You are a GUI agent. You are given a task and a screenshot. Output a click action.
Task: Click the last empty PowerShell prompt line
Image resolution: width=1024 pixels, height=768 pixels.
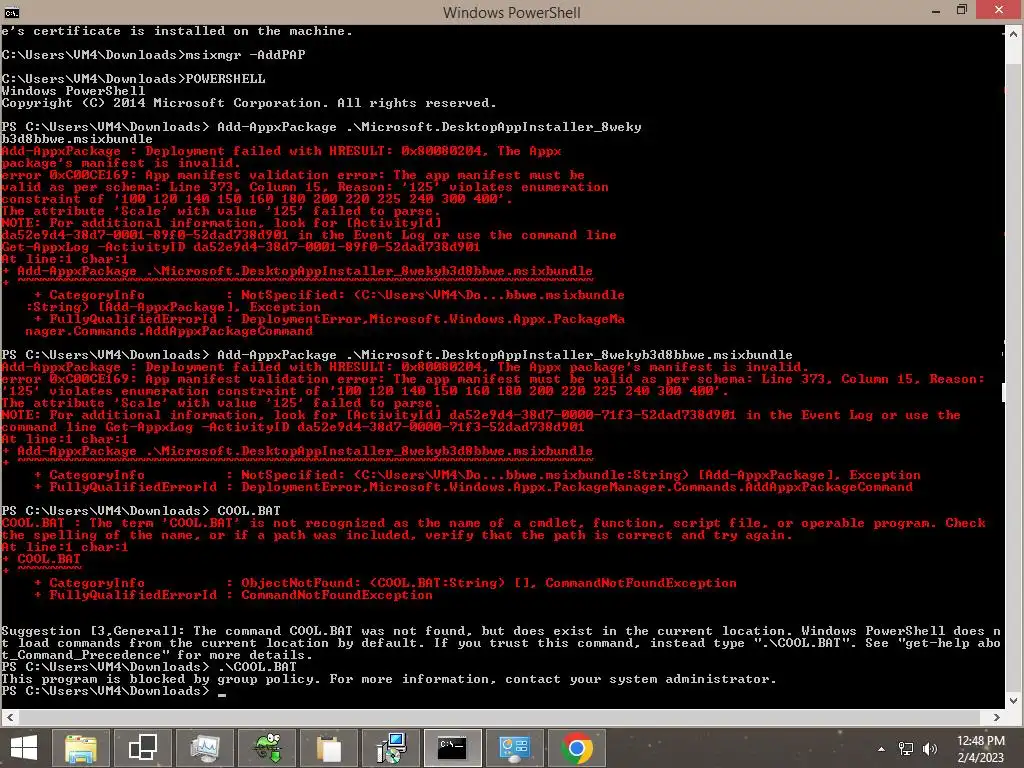click(114, 691)
